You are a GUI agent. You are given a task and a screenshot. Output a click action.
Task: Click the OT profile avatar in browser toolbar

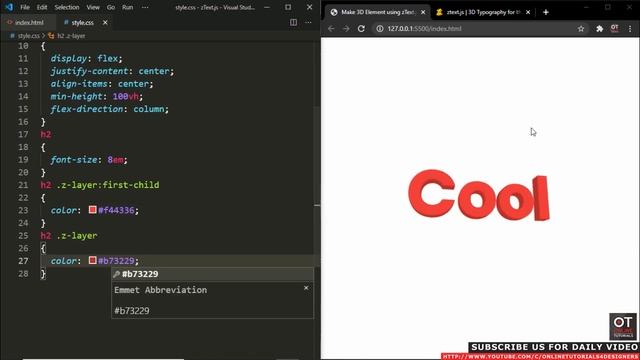pyautogui.click(x=614, y=28)
